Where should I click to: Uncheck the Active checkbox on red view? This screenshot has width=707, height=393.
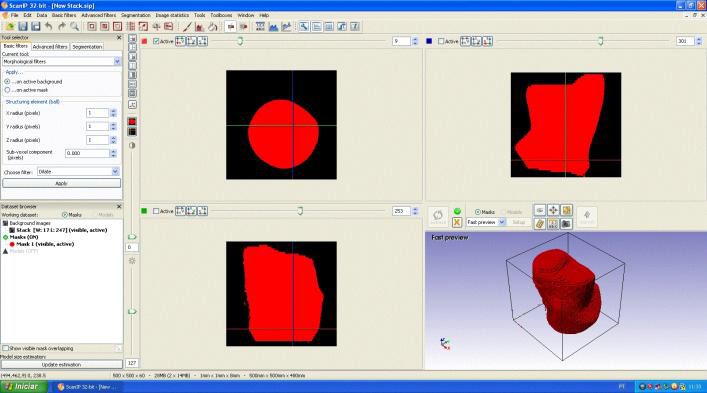(x=156, y=41)
